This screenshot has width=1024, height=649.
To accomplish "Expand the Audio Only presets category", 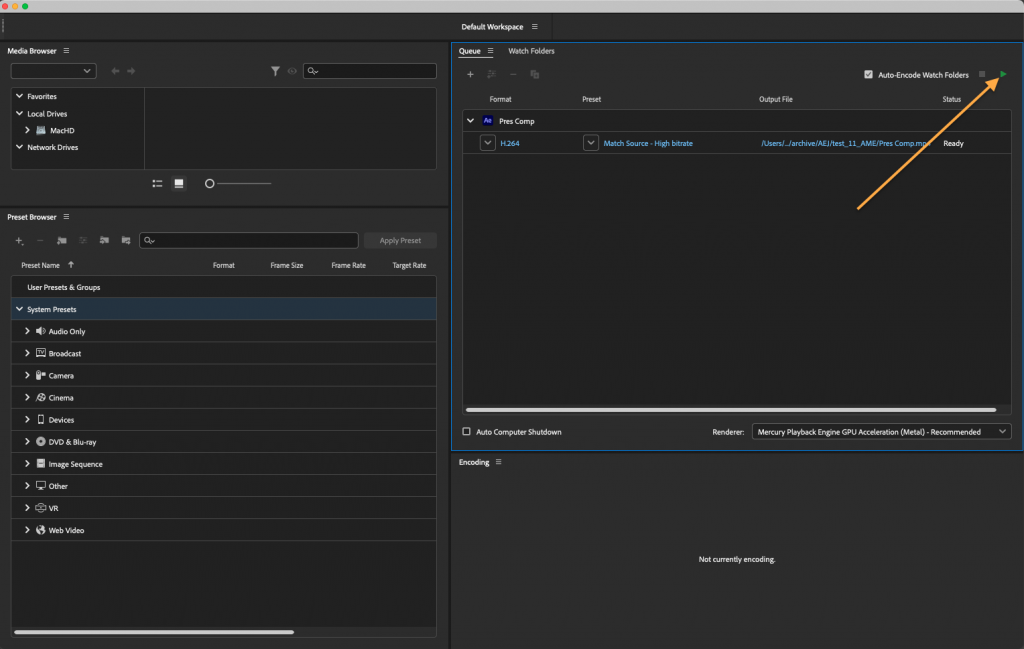I will pos(27,331).
